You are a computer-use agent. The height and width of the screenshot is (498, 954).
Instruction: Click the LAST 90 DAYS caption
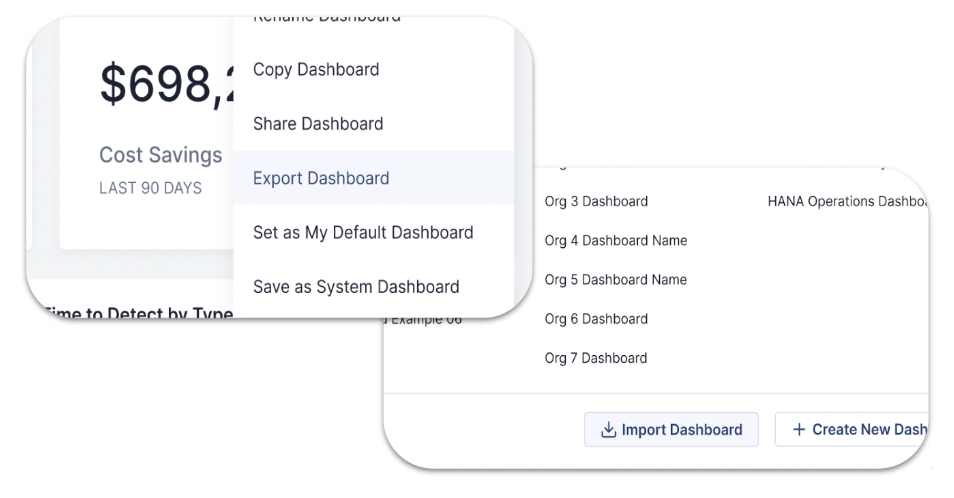point(150,188)
